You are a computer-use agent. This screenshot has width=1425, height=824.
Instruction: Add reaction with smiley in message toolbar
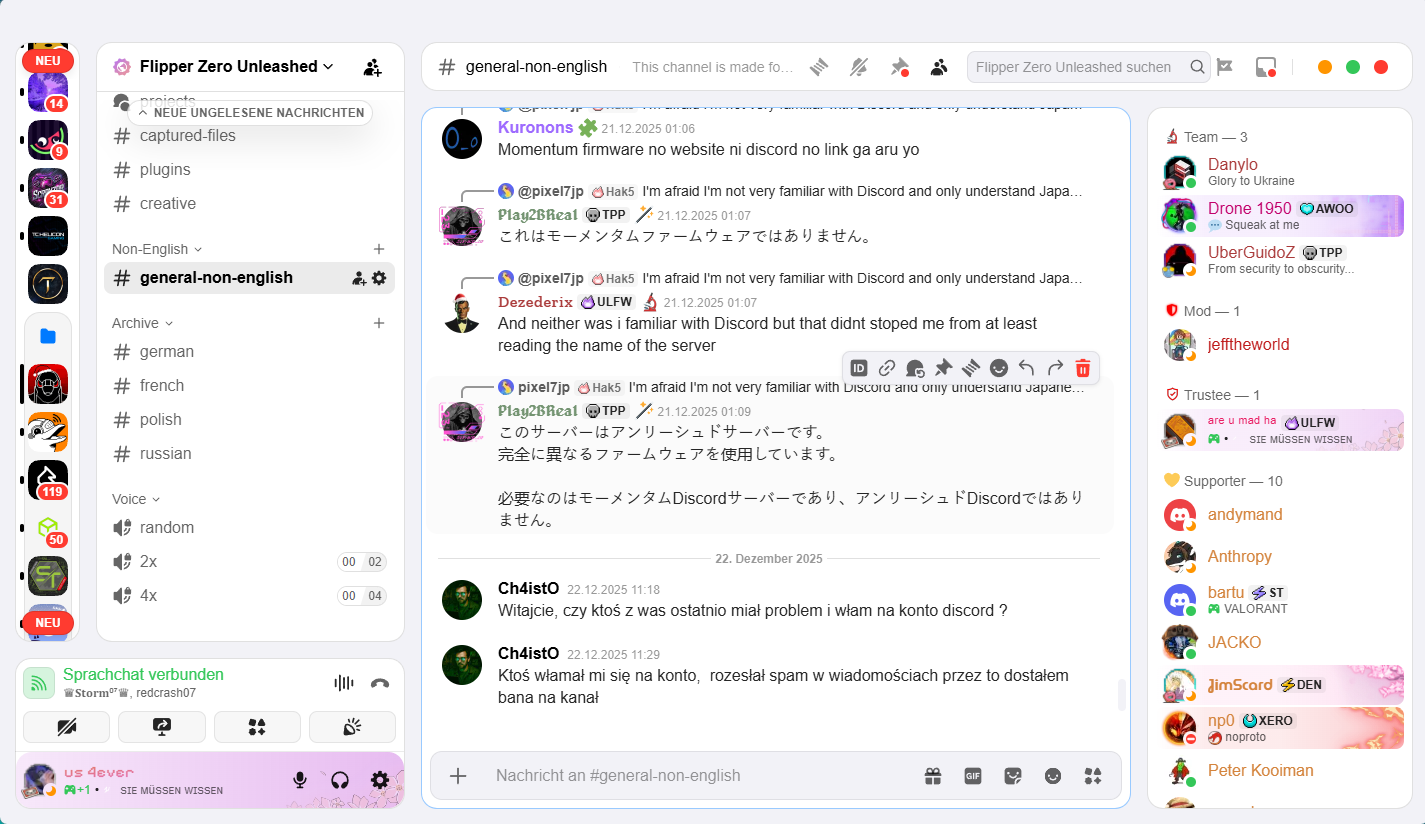(998, 368)
